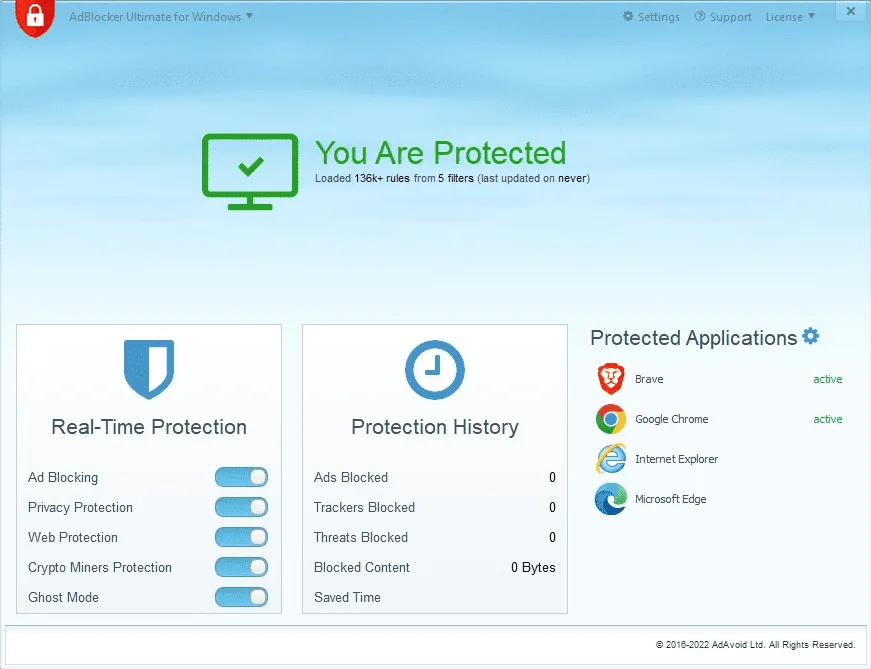Open the AdBlocker Ultimate for Windows dropdown
This screenshot has width=871, height=669.
pos(161,17)
